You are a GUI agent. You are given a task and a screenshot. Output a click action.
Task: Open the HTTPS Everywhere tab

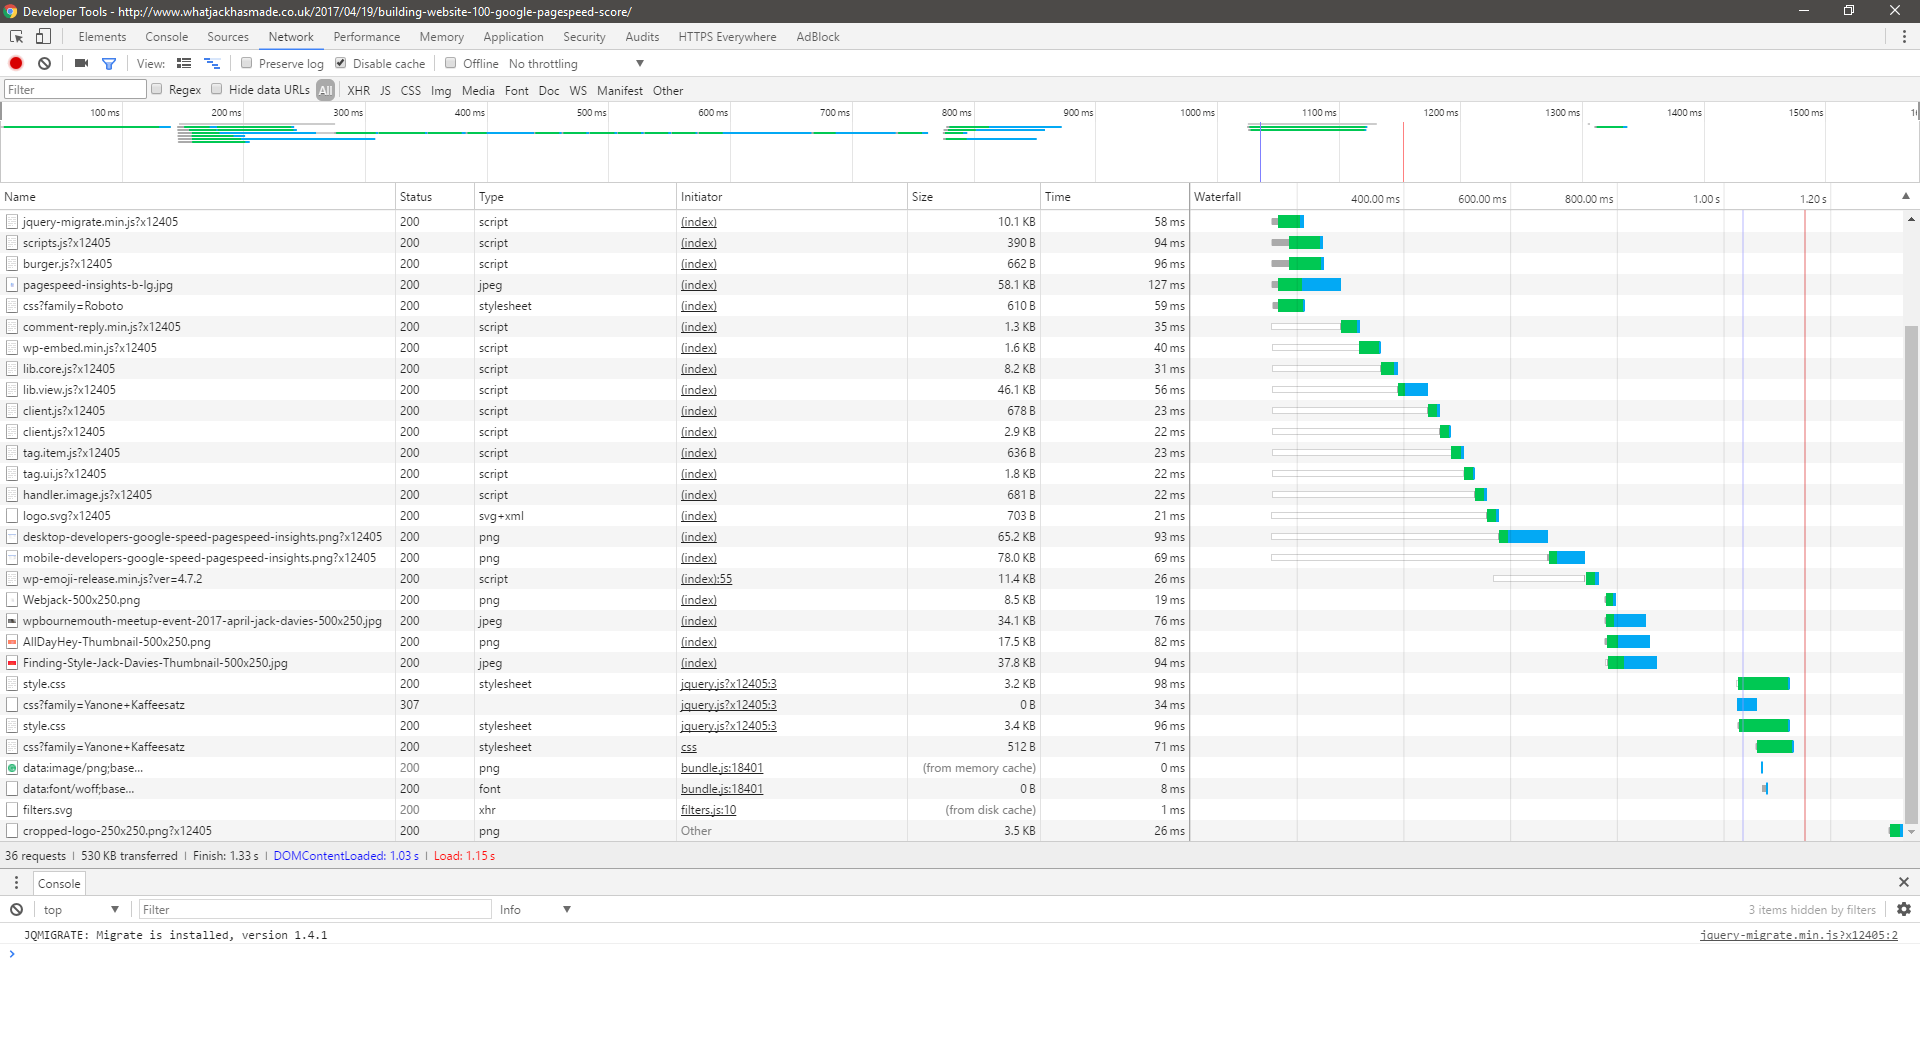tap(727, 37)
